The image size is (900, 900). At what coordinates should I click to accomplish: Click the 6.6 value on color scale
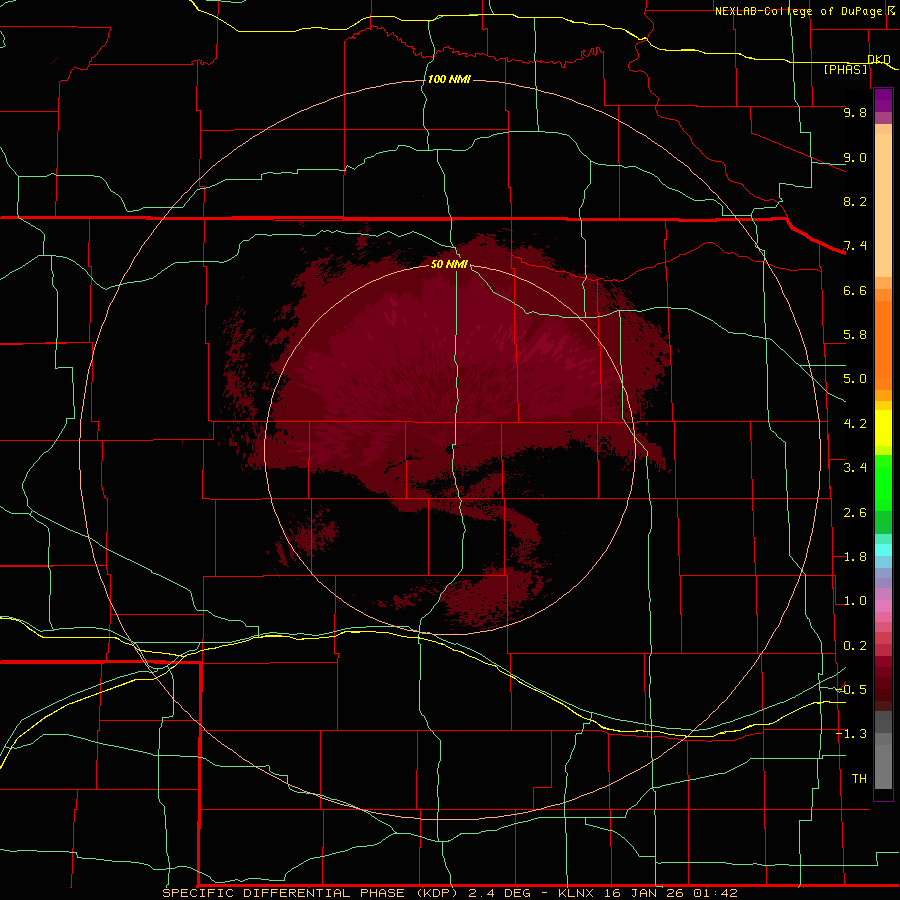coord(855,290)
